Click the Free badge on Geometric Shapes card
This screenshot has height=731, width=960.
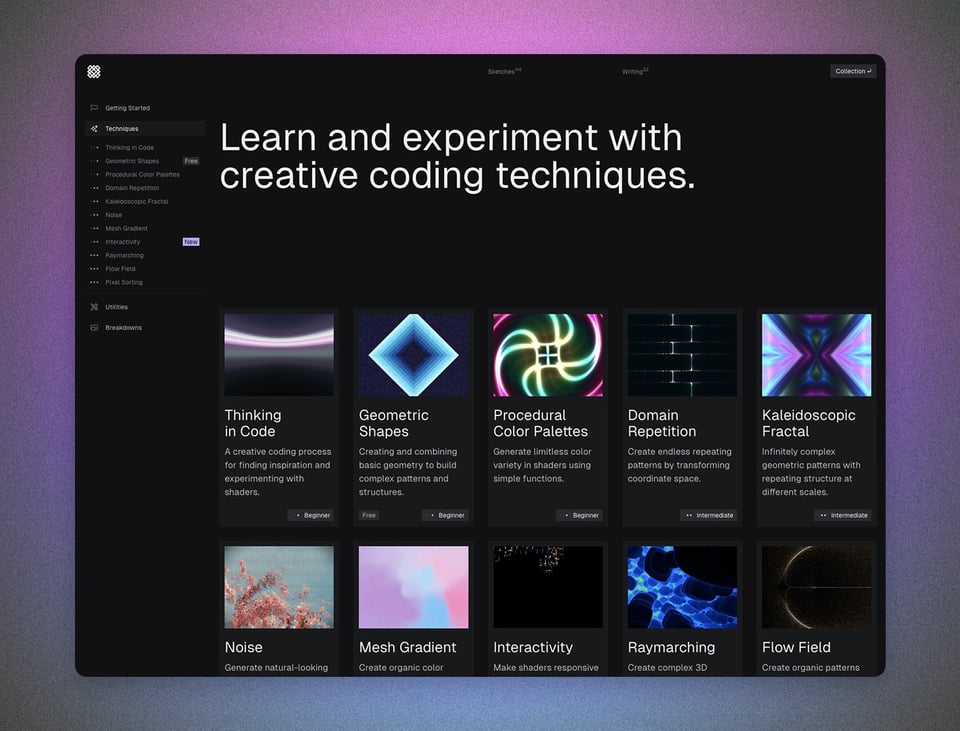[x=369, y=516]
